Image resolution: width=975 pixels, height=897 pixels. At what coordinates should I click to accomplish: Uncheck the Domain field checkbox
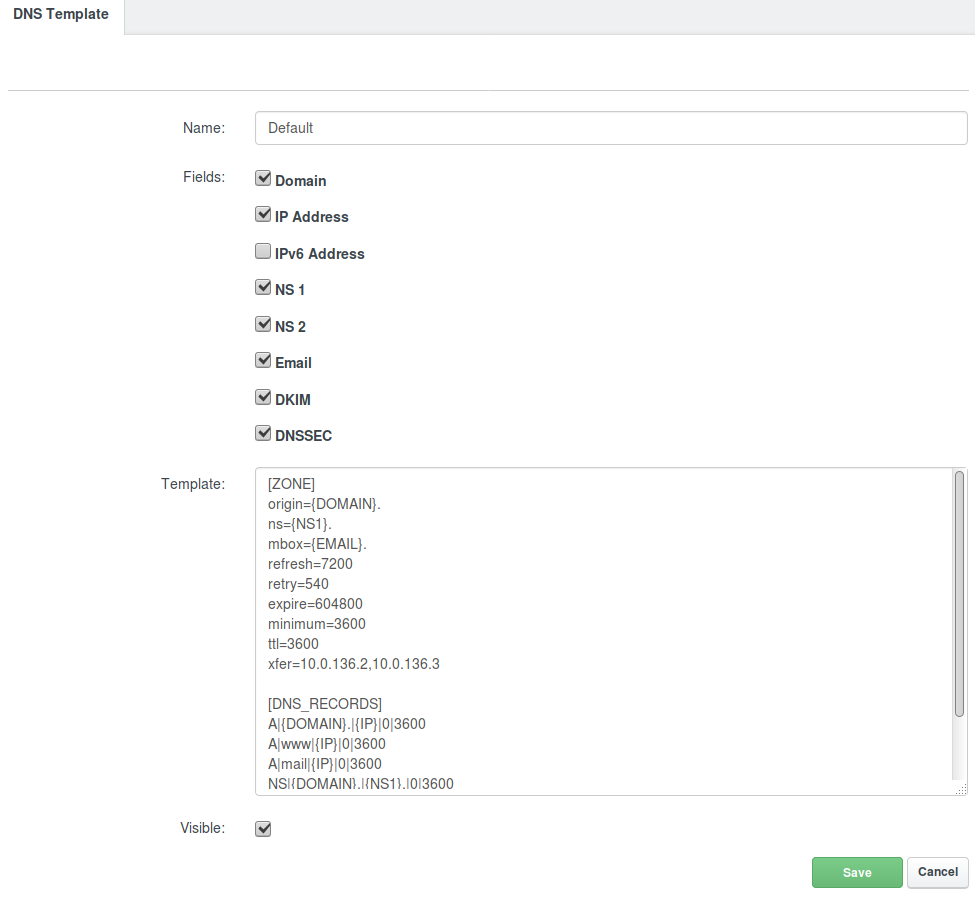[263, 178]
